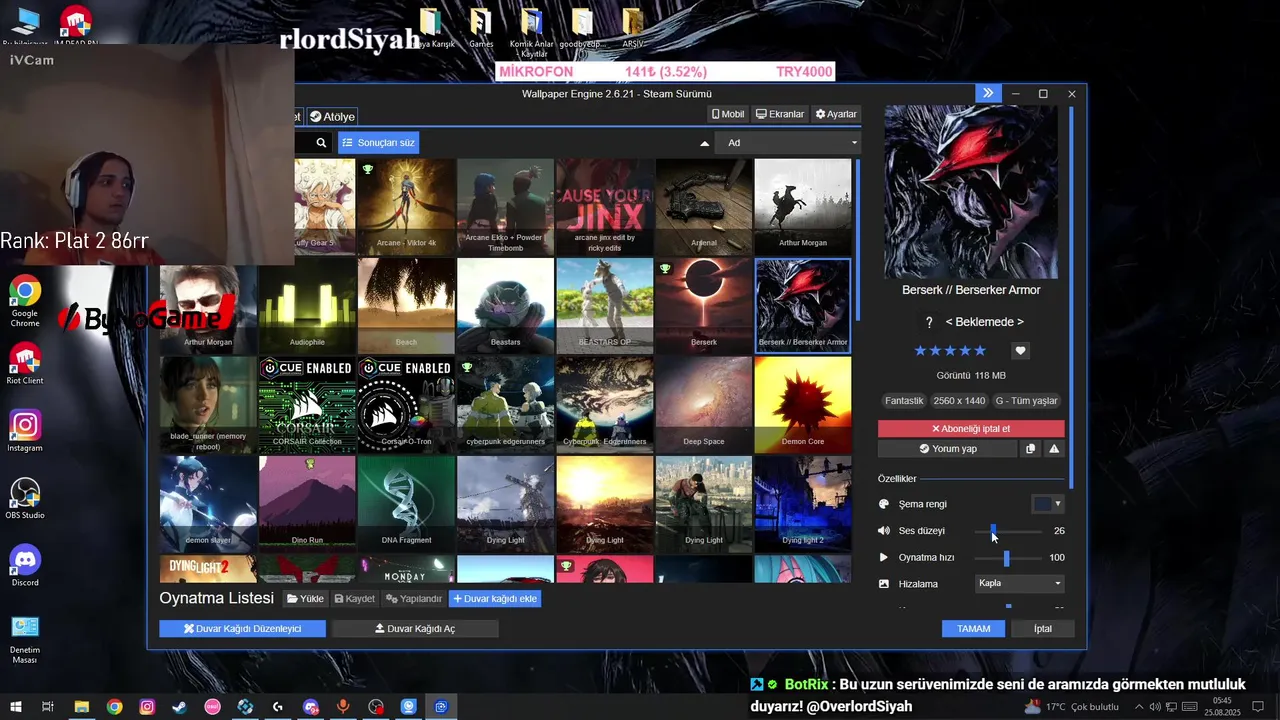Add wallpaper to favorites with heart icon

[1020, 351]
